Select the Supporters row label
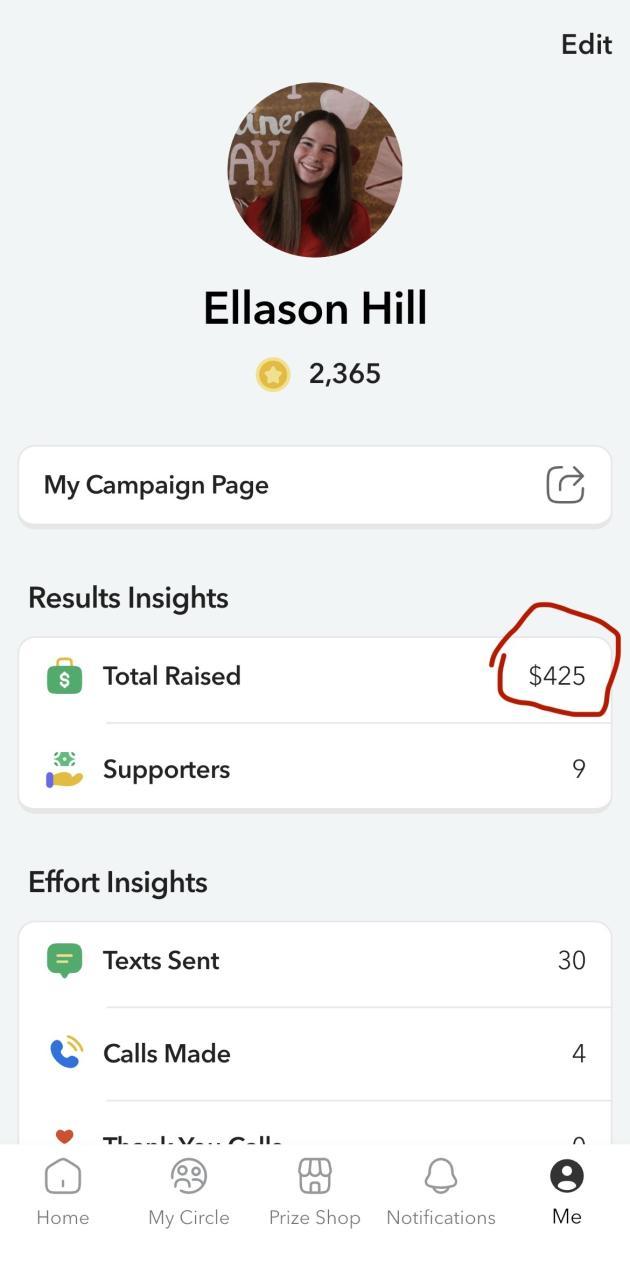 coord(166,769)
